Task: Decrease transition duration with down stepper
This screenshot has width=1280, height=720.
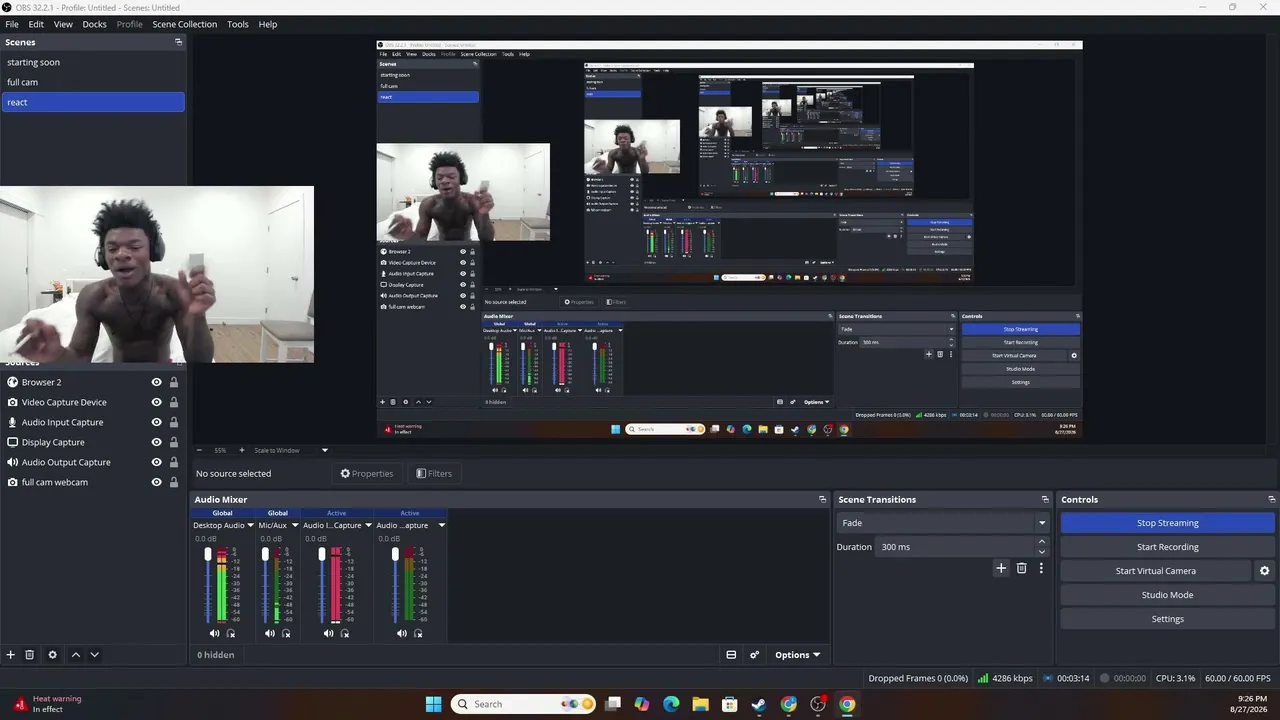Action: (x=1041, y=552)
